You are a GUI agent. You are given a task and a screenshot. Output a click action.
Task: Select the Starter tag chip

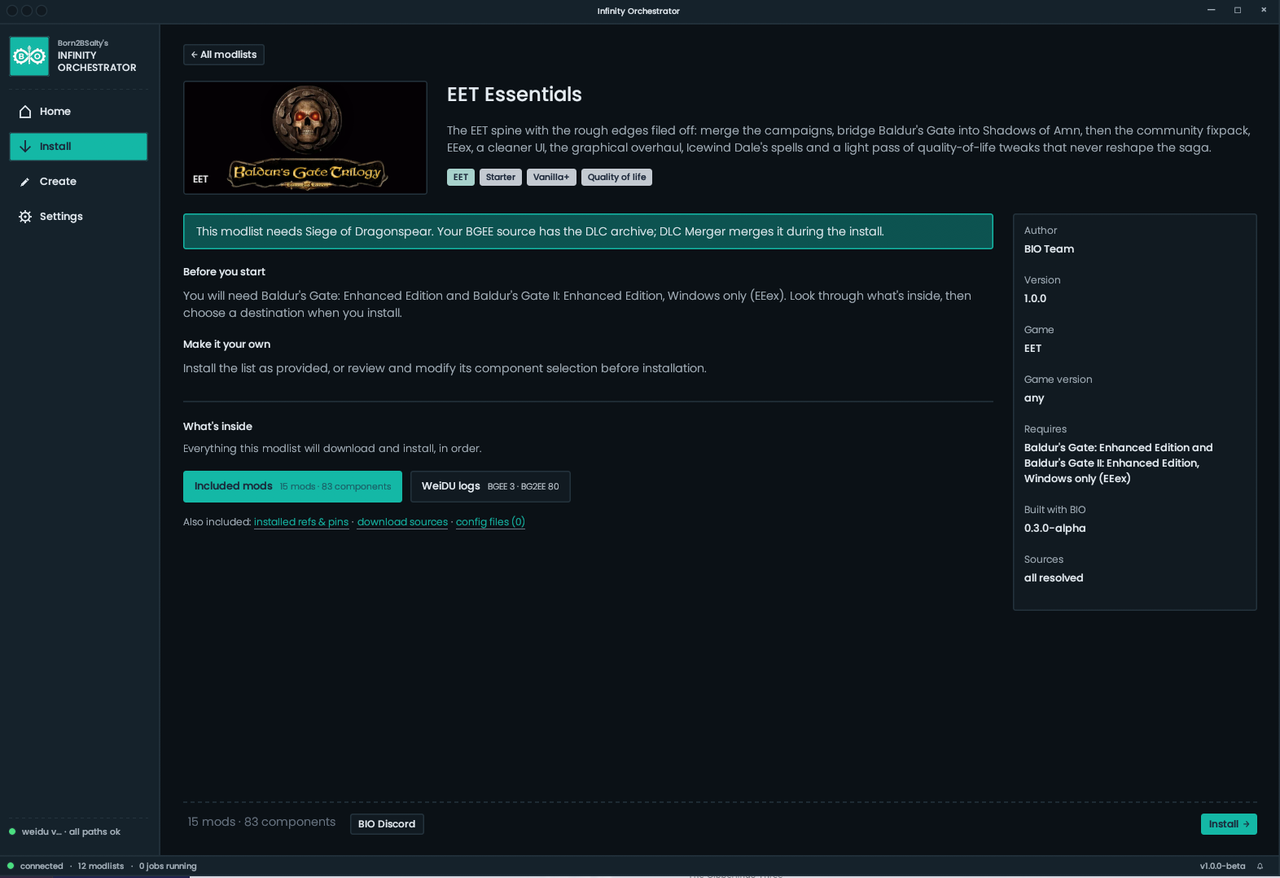click(500, 177)
